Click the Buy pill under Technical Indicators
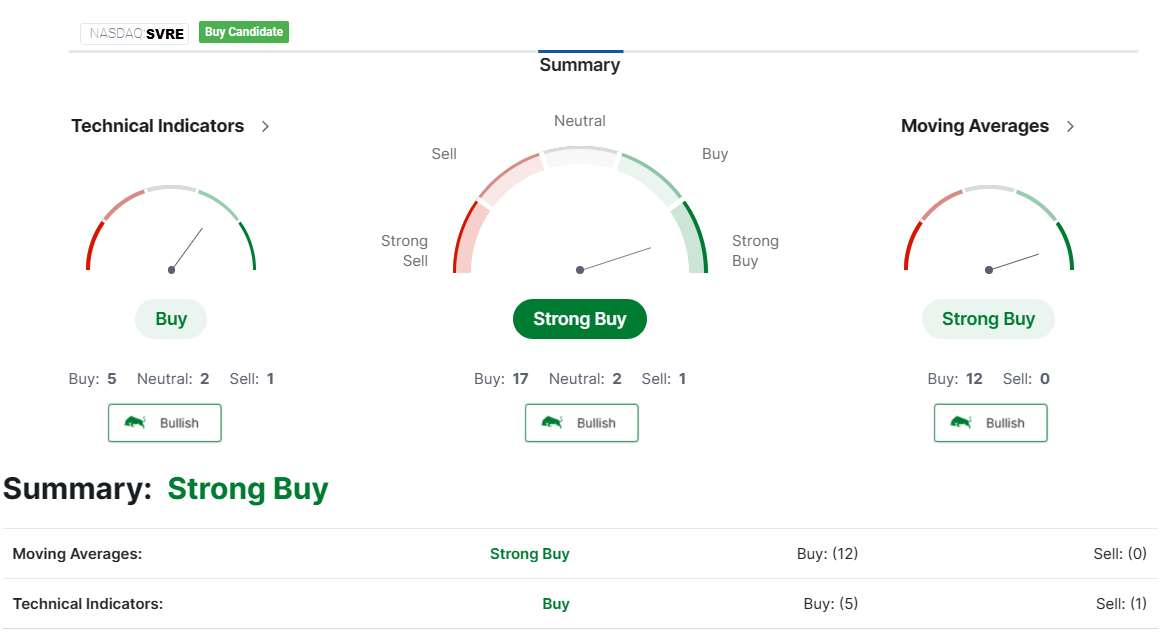Image resolution: width=1163 pixels, height=632 pixels. [171, 319]
